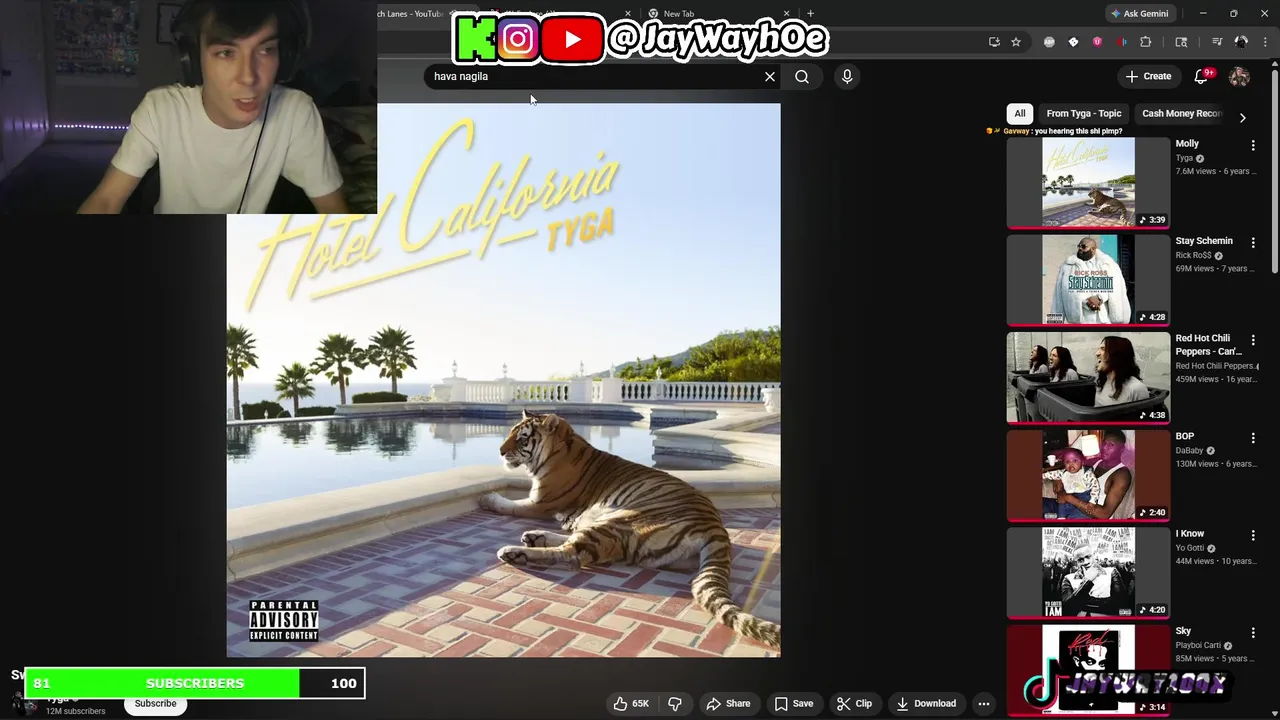Clear the YouTube search box text
This screenshot has width=1280, height=720.
770,76
